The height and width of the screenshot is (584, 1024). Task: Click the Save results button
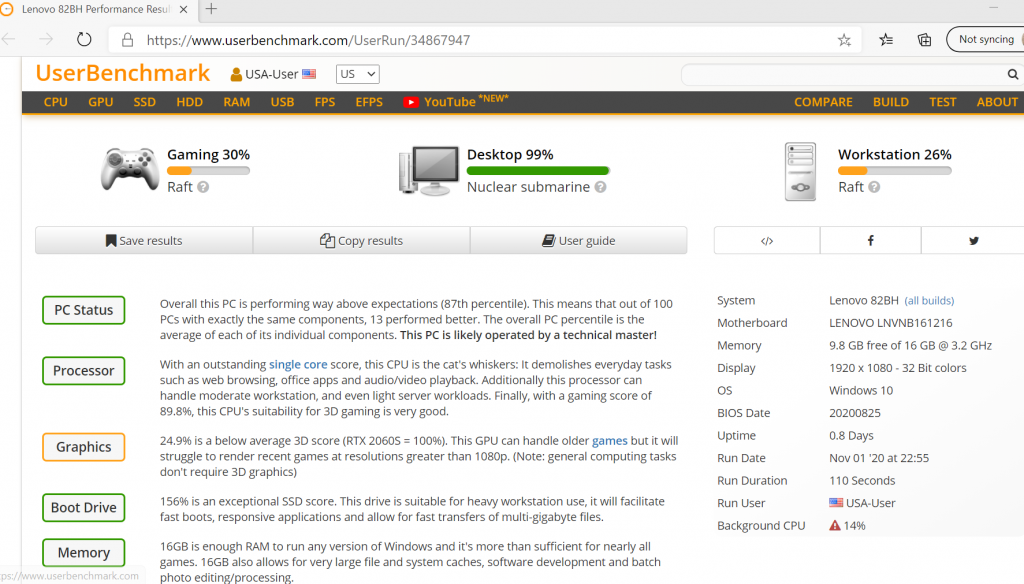pos(144,240)
